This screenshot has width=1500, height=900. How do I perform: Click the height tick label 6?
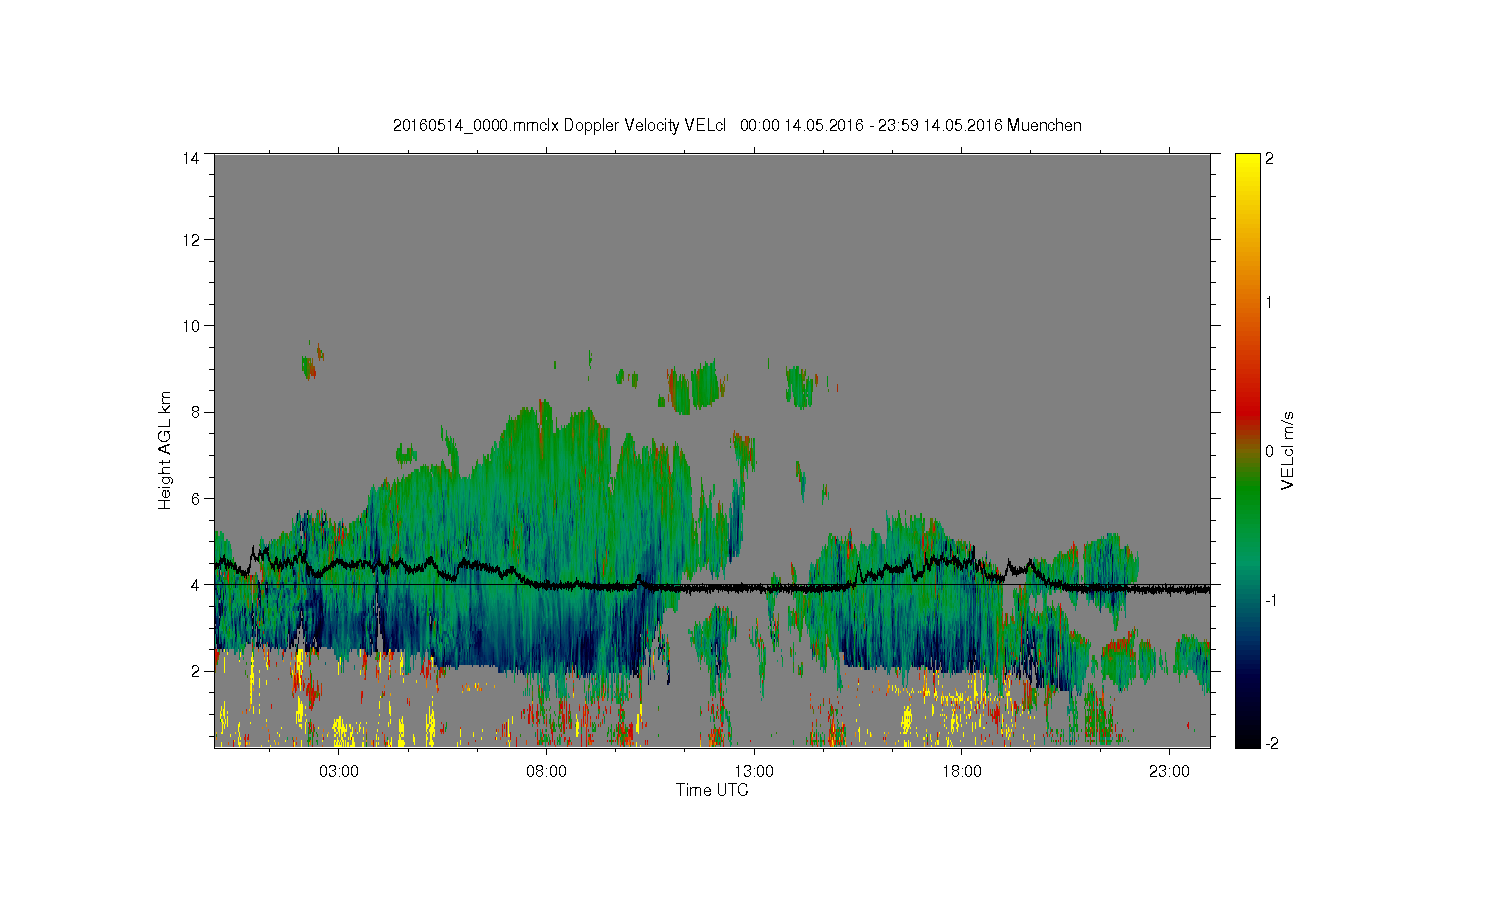[195, 498]
